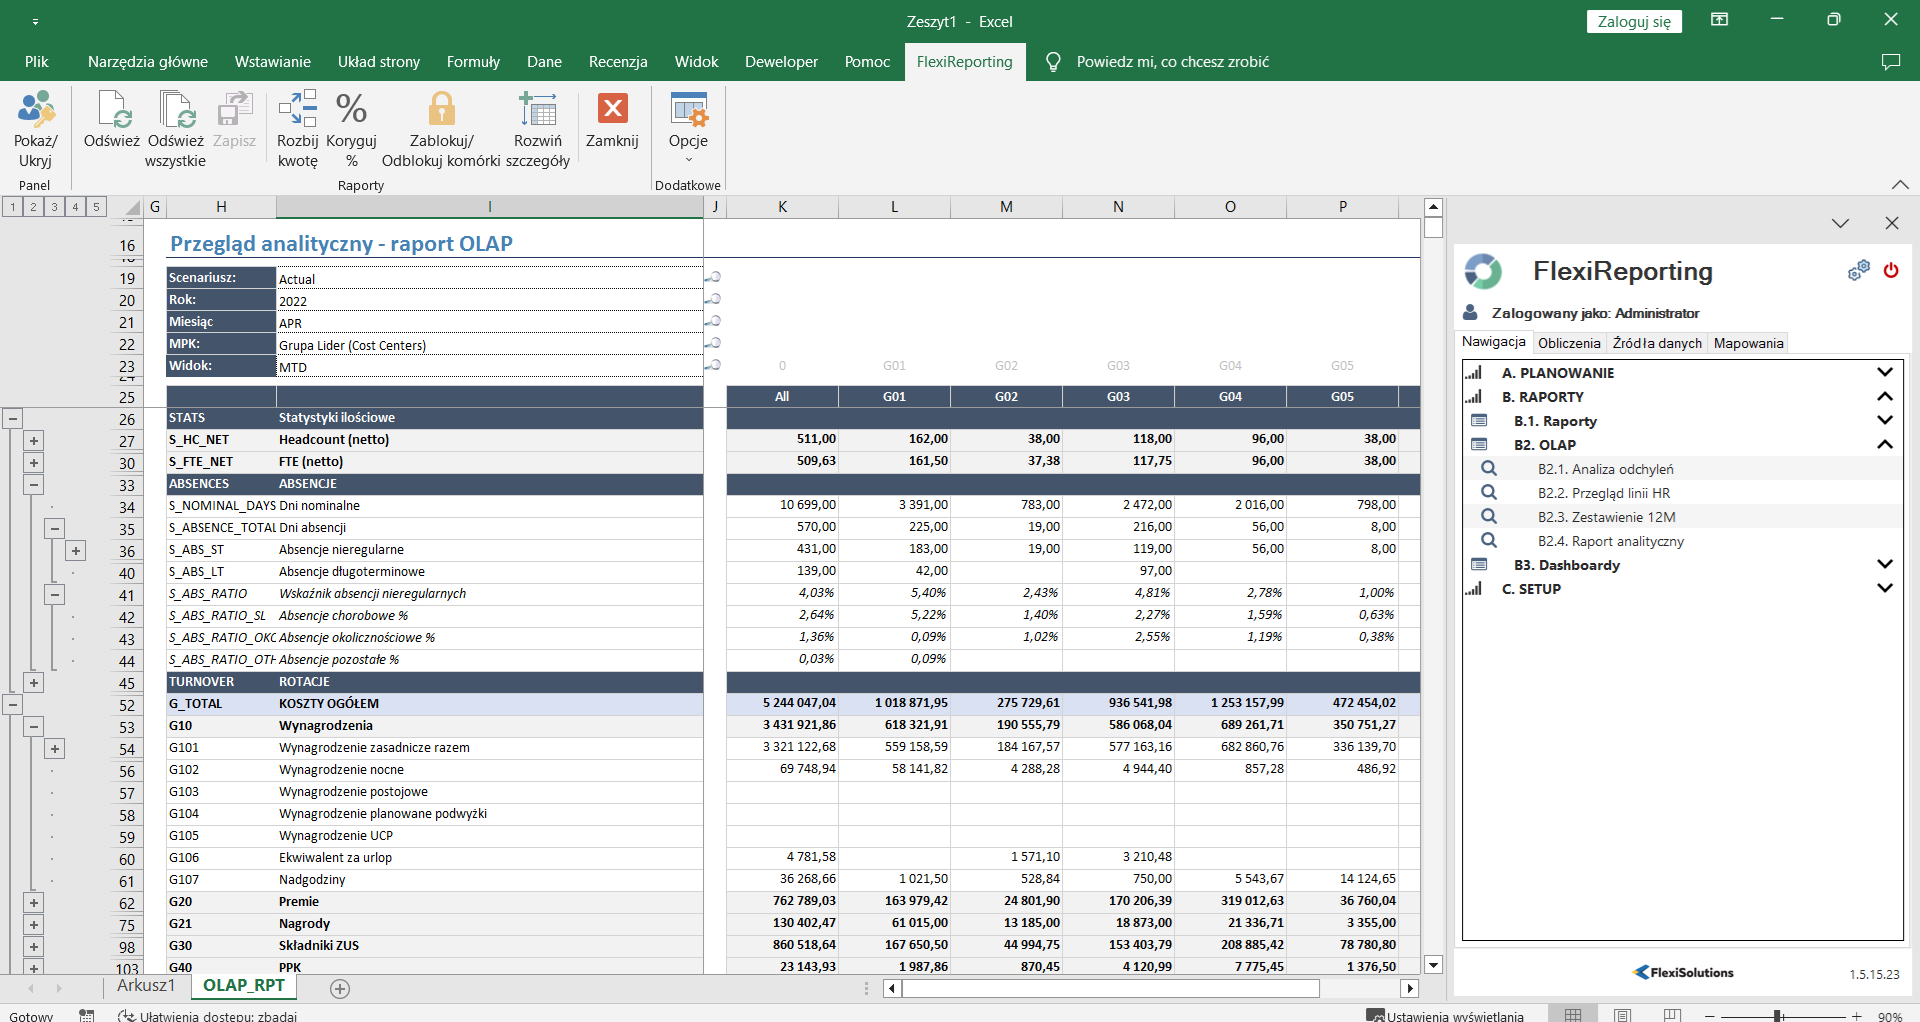The height and width of the screenshot is (1022, 1920).
Task: Open B2.4. Raport analityczny link
Action: (1610, 541)
